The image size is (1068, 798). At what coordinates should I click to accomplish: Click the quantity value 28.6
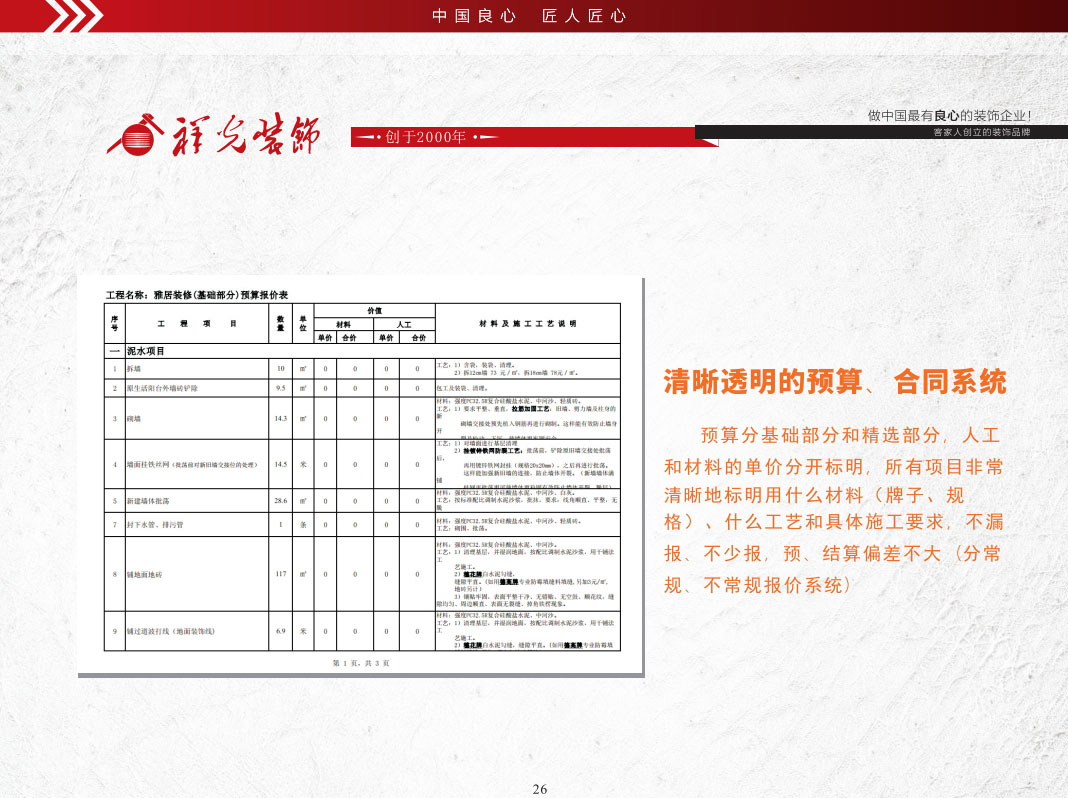click(281, 500)
